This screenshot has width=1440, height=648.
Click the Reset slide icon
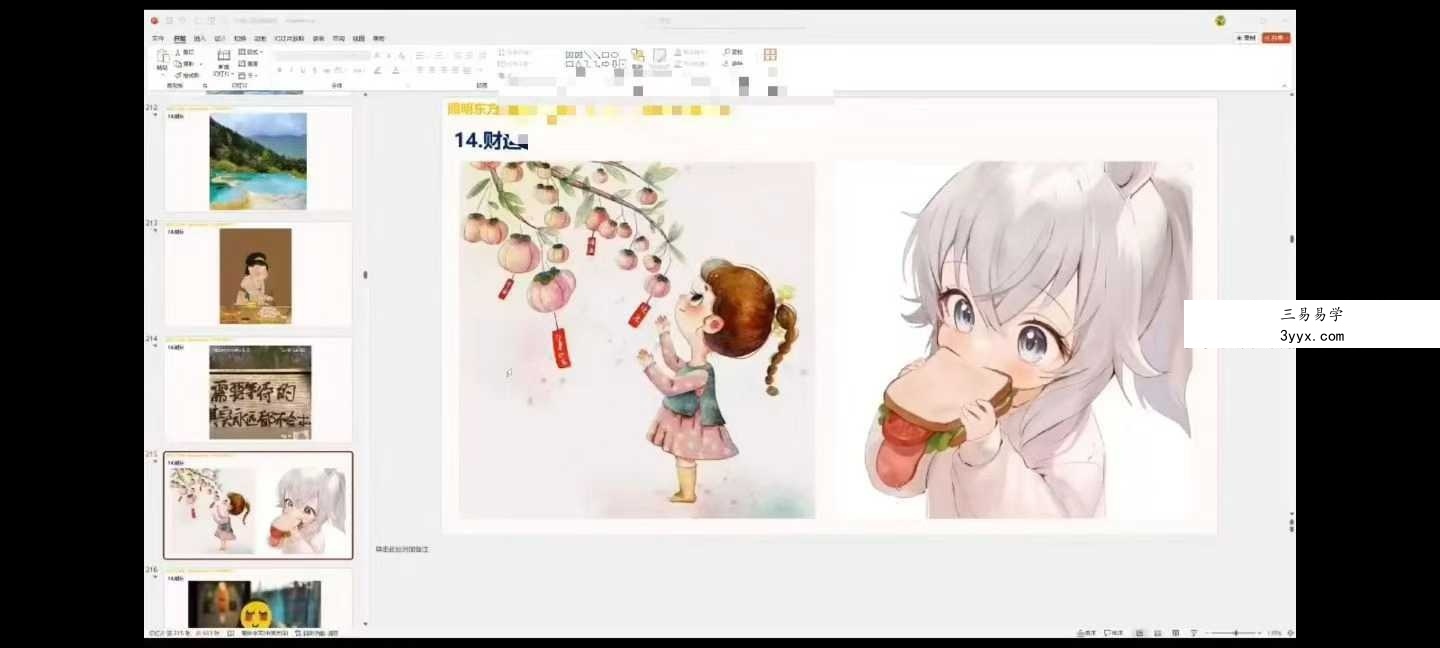(242, 64)
